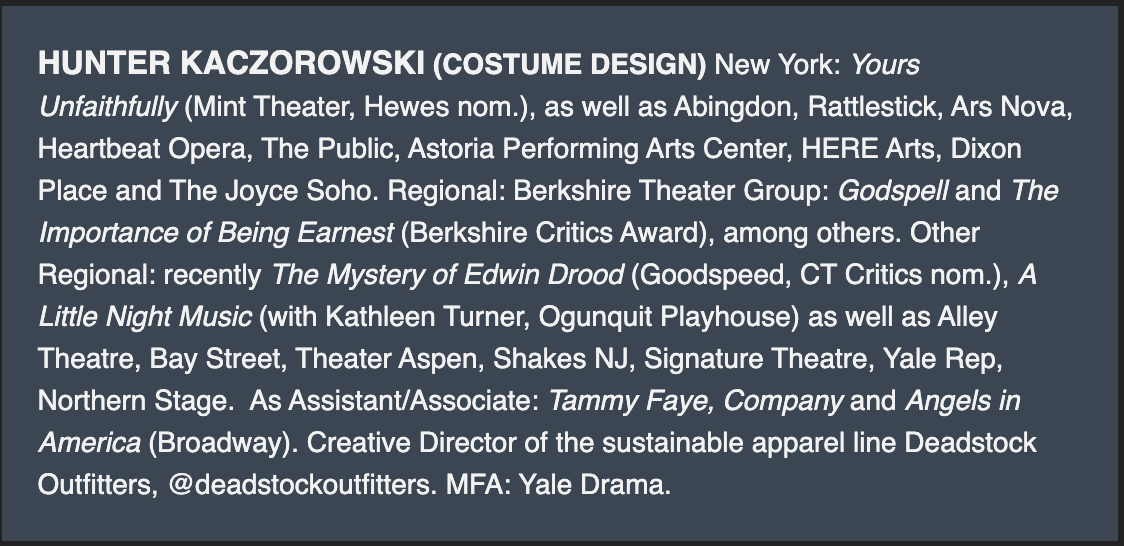Image resolution: width=1124 pixels, height=546 pixels.
Task: Click the name heading HUNTER KACZOROWSKI
Action: 231,64
